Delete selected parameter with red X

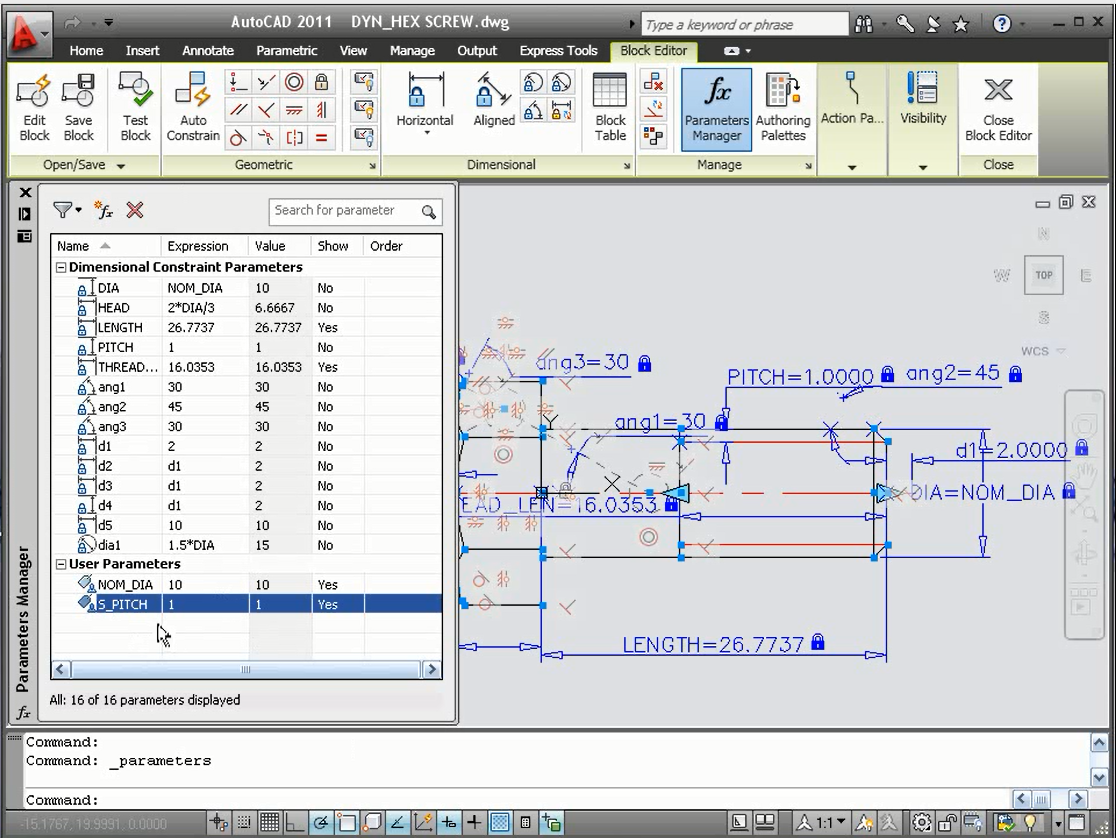pyautogui.click(x=135, y=210)
